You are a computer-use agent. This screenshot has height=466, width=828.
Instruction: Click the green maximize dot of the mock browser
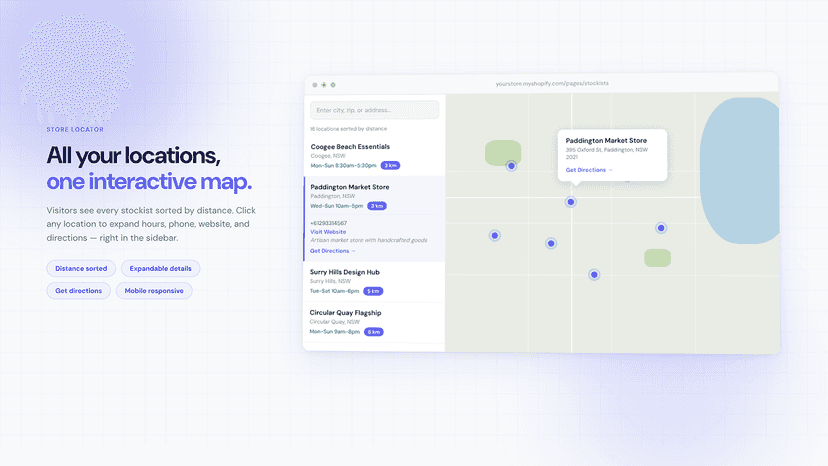[x=333, y=85]
